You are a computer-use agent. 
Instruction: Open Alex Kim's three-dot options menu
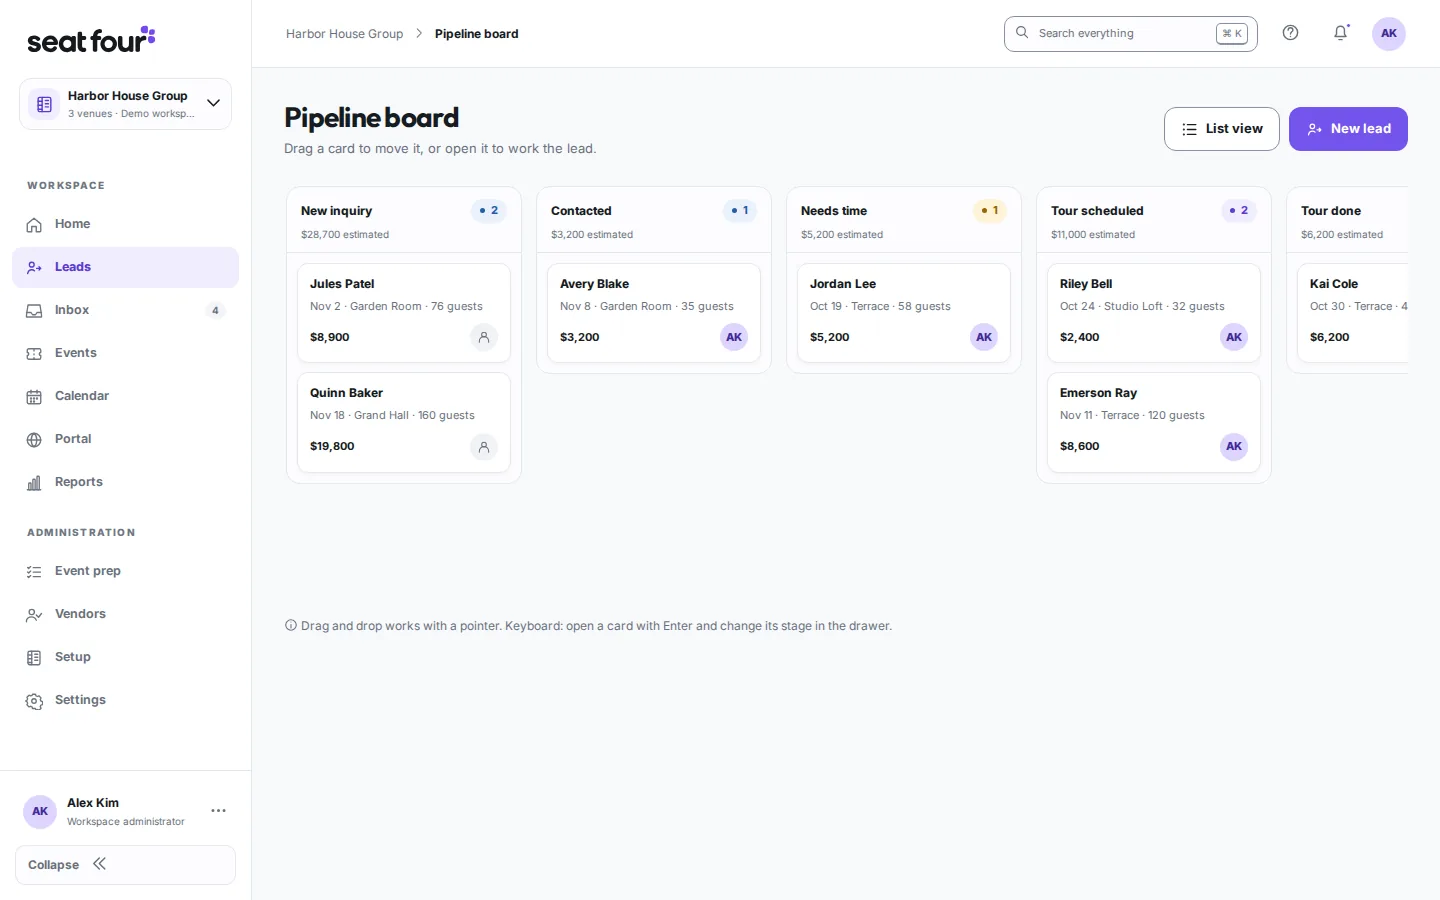218,811
